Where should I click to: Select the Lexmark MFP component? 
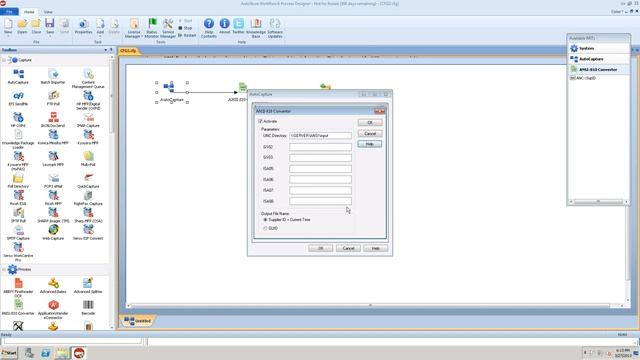tap(53, 158)
